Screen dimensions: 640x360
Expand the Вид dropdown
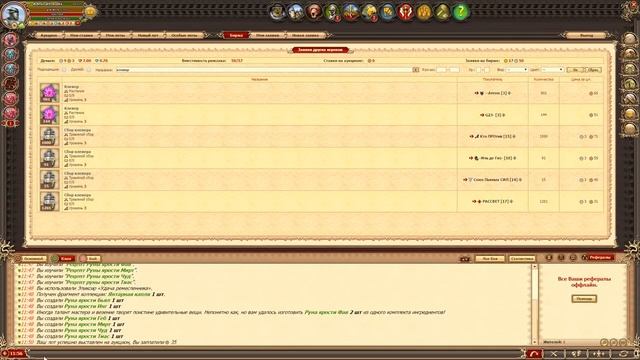coord(517,70)
